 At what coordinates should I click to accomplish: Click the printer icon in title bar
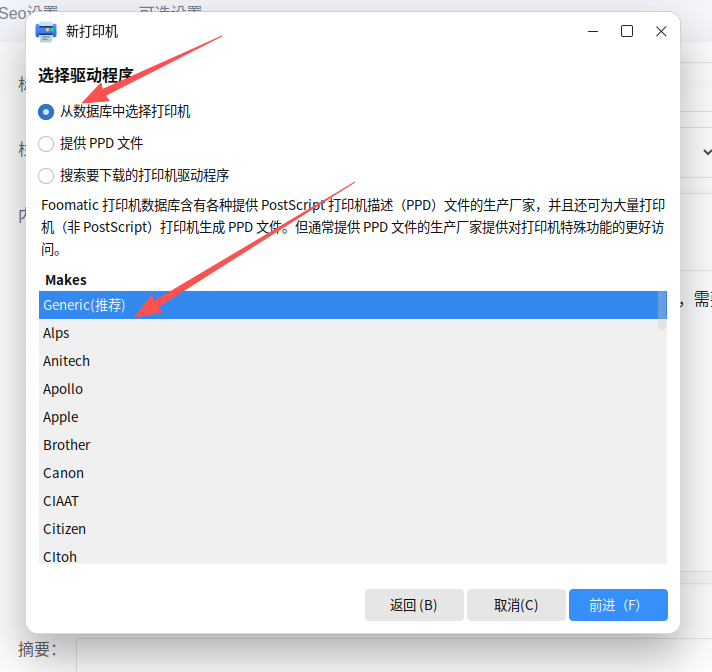(x=46, y=31)
